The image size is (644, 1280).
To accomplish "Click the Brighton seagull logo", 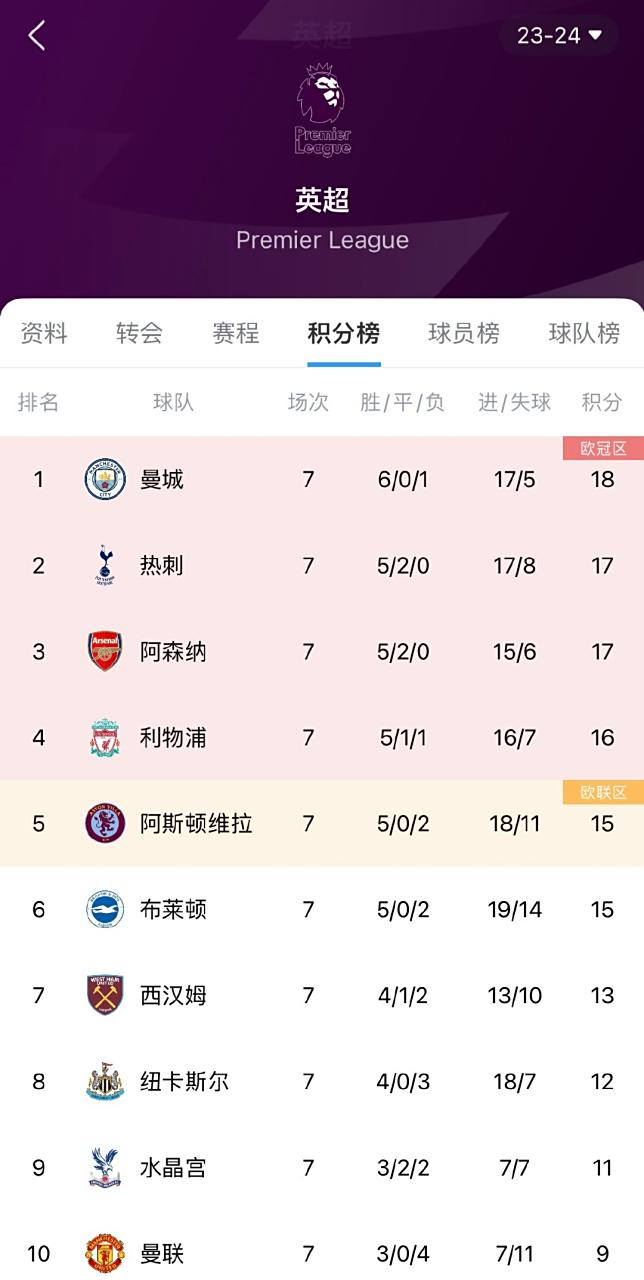I will (x=103, y=909).
